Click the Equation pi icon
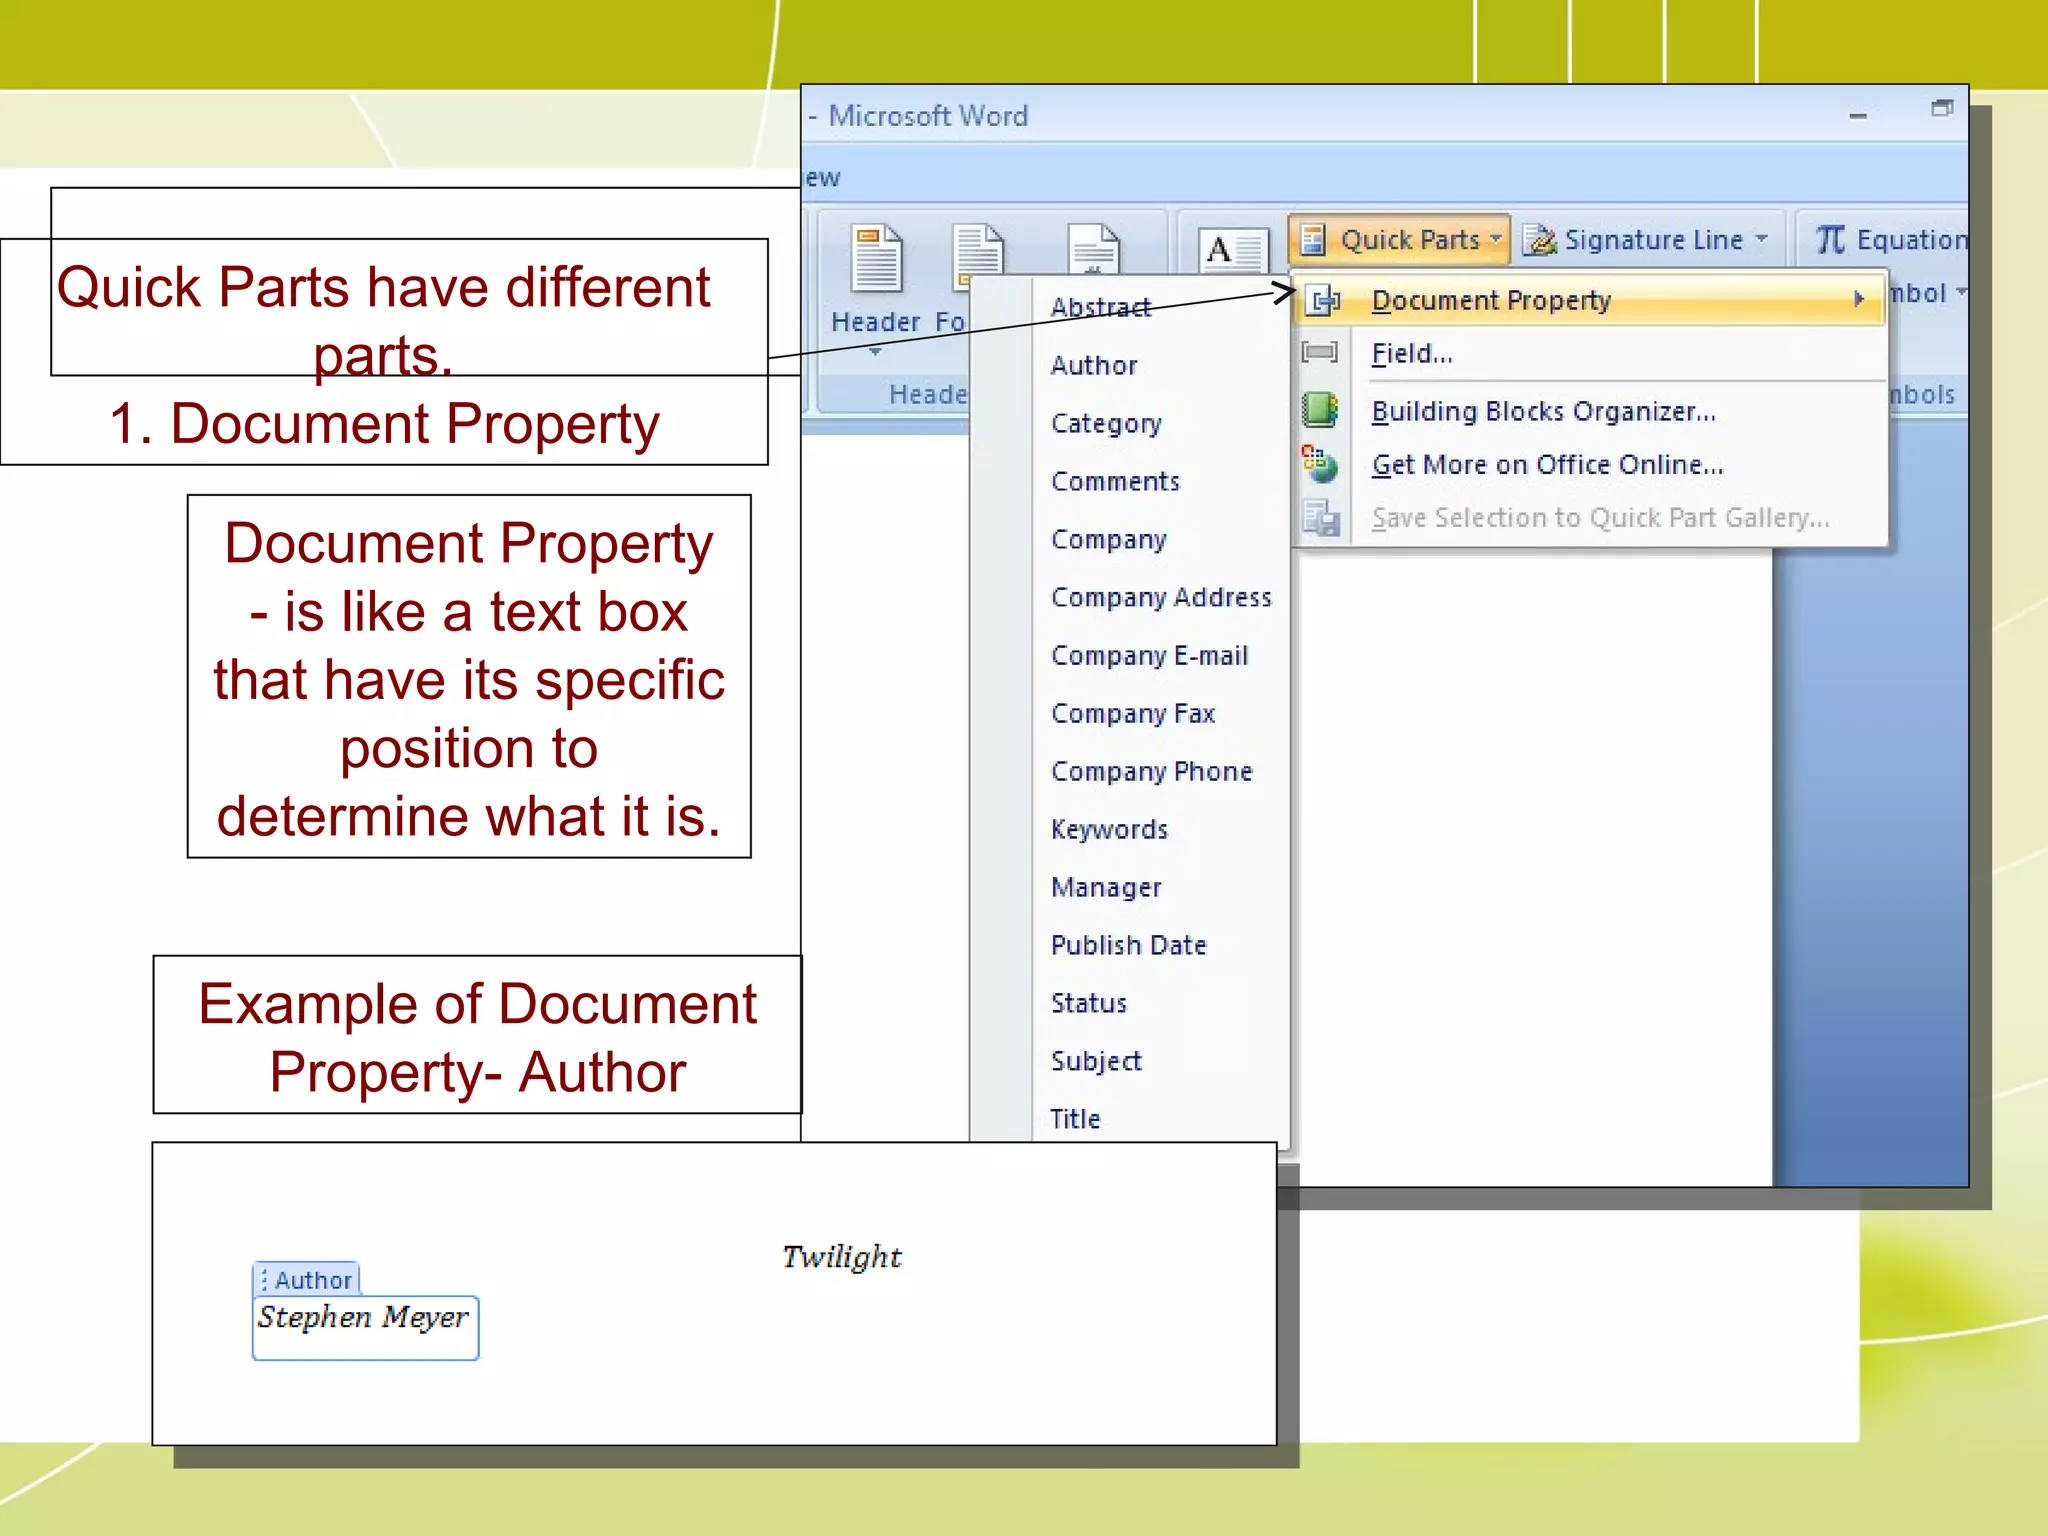 point(1830,239)
